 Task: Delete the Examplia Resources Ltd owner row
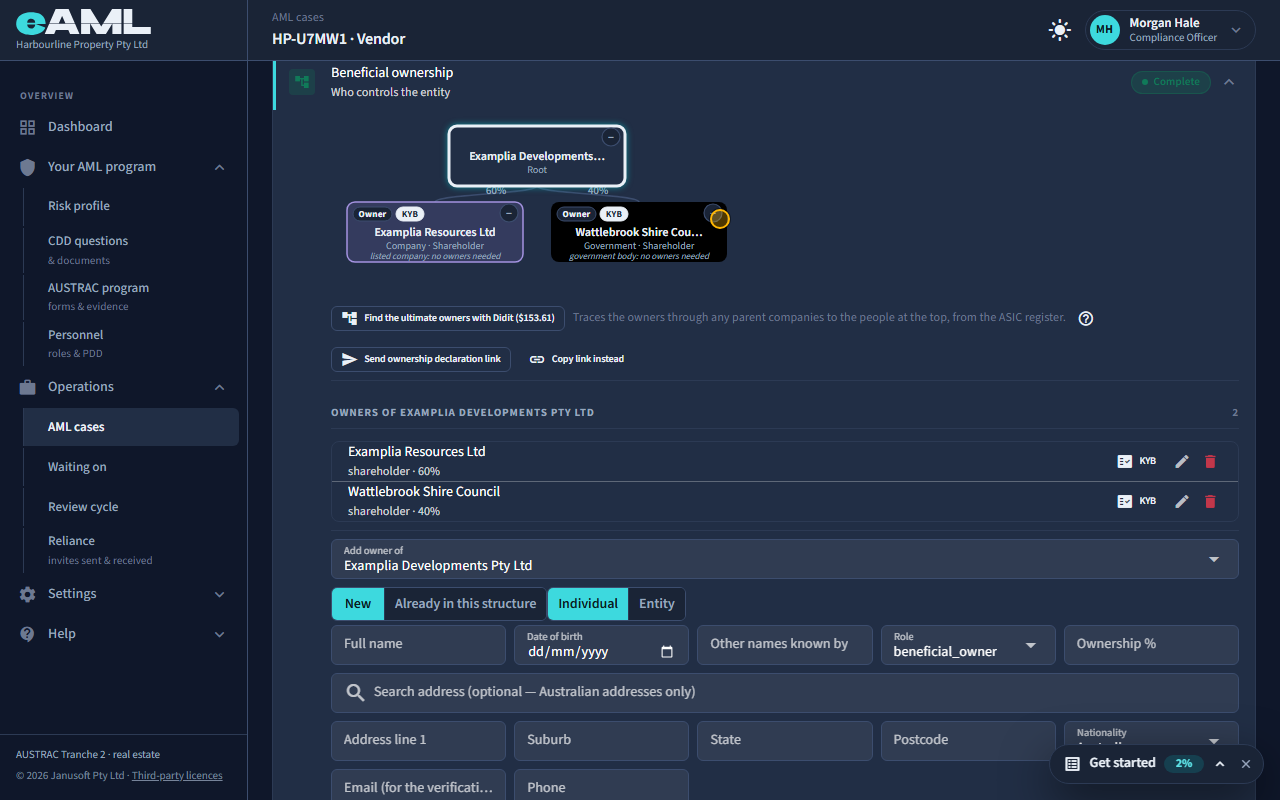coord(1210,461)
